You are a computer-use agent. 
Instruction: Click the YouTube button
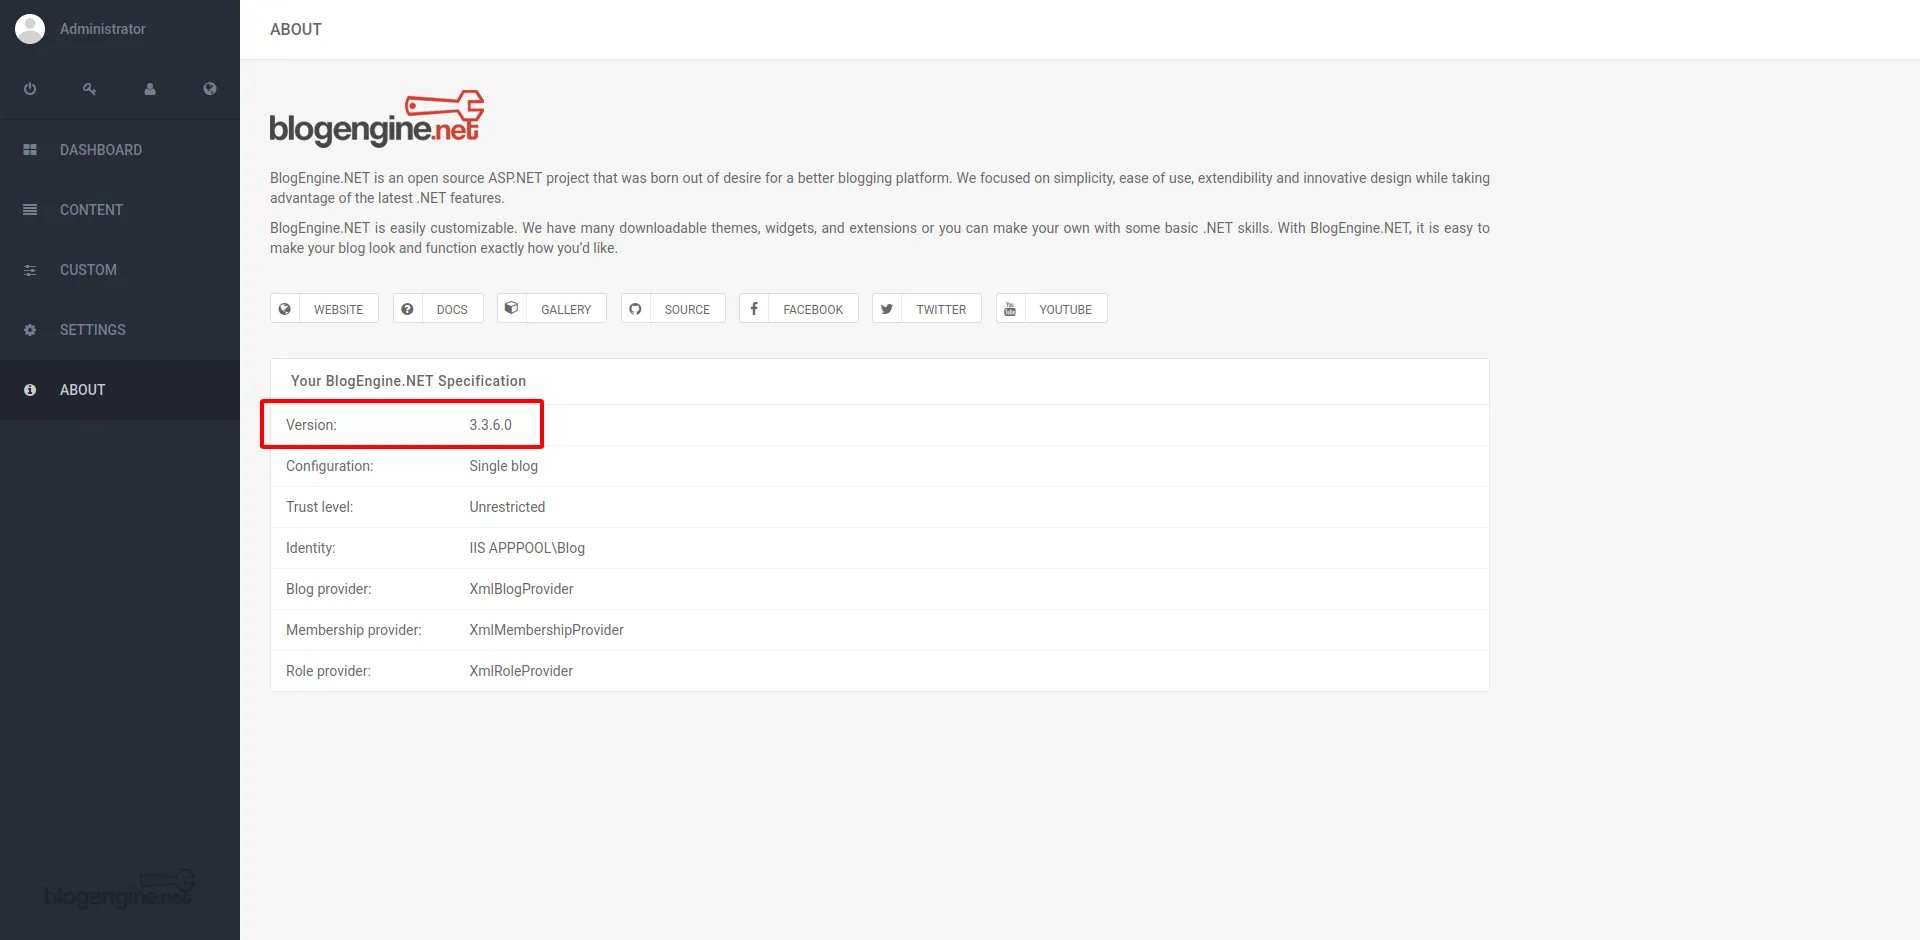(1051, 309)
